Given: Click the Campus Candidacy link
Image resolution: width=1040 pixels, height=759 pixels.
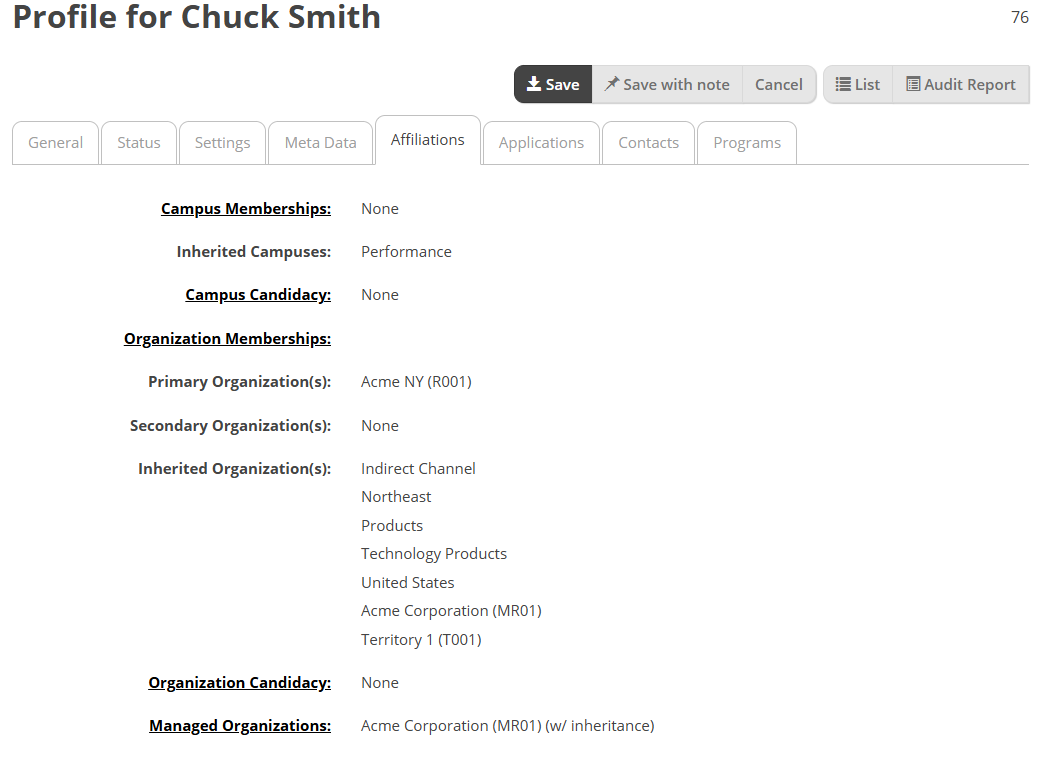Looking at the screenshot, I should [x=258, y=295].
